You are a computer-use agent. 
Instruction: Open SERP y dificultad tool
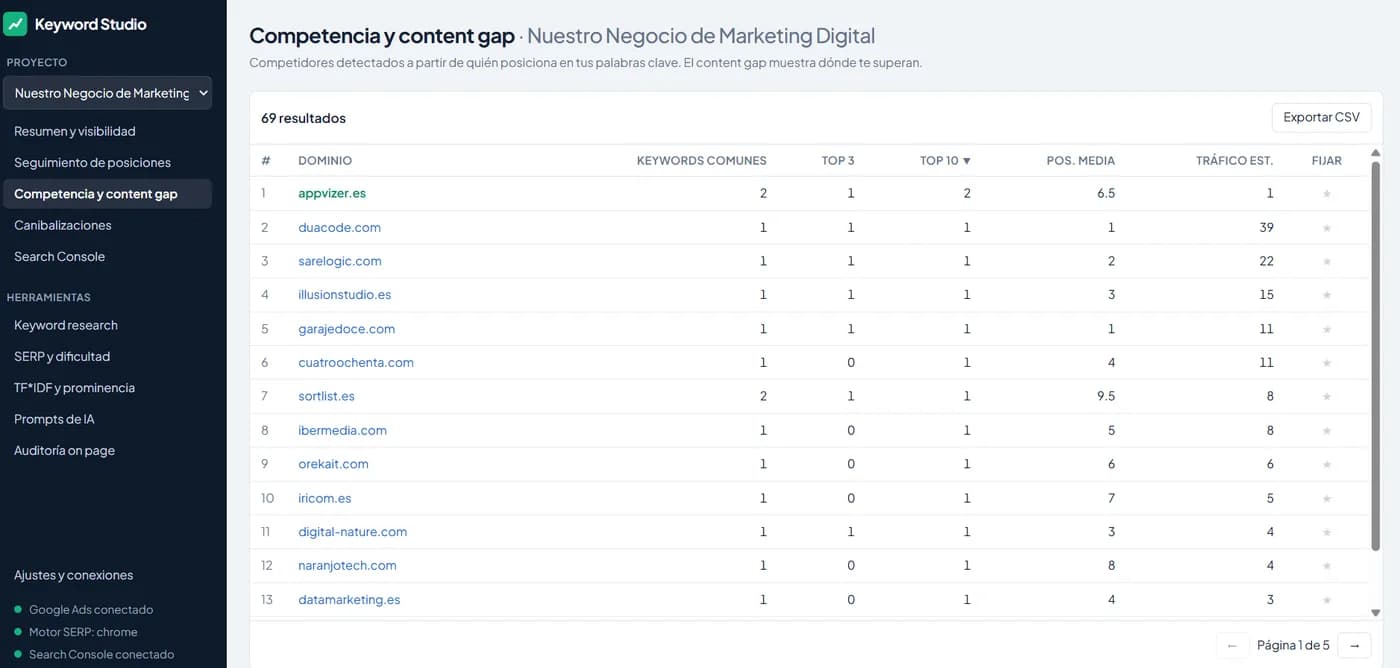pos(107,356)
